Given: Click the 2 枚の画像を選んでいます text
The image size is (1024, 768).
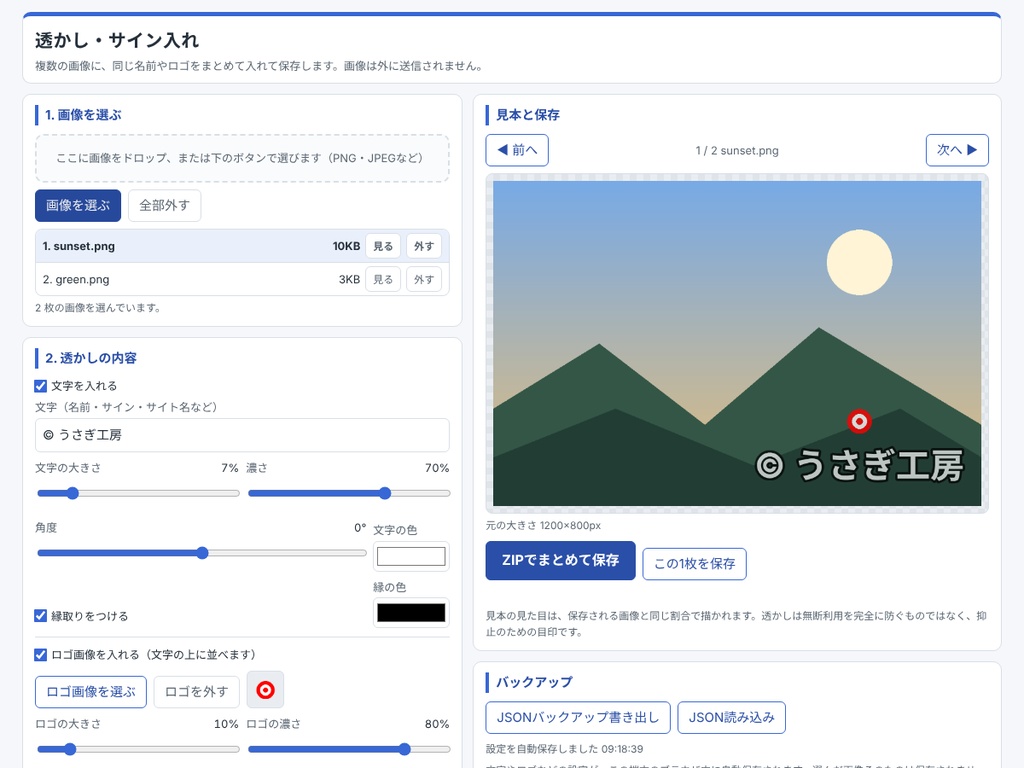Looking at the screenshot, I should pos(98,308).
